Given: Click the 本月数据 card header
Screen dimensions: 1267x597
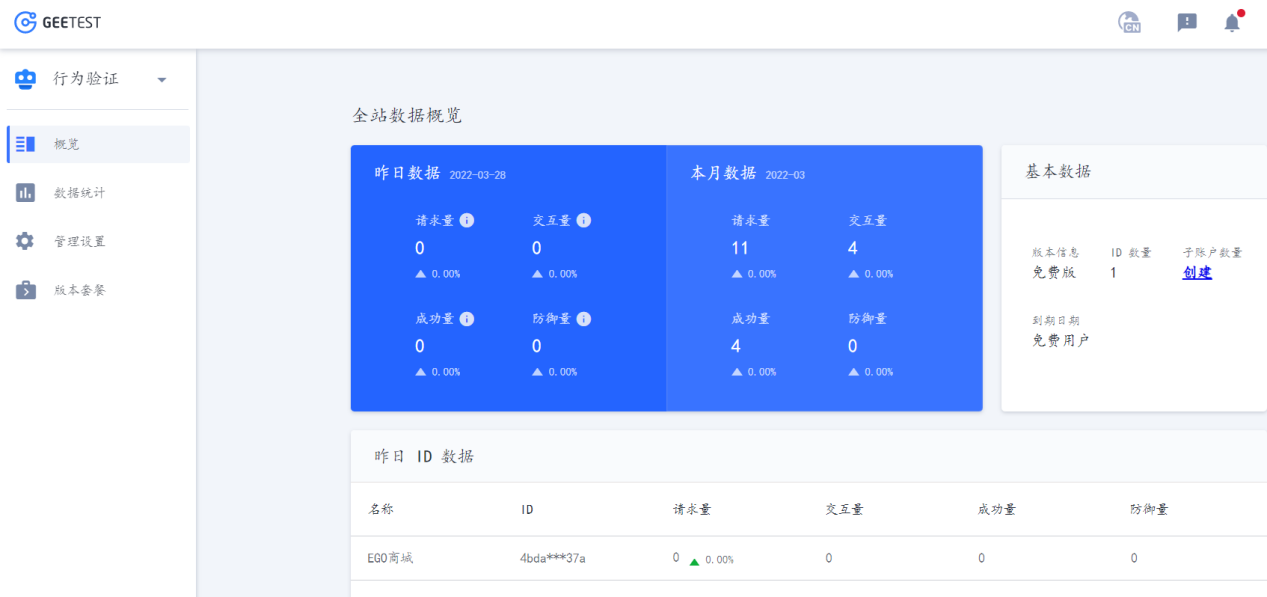Looking at the screenshot, I should pos(724,173).
